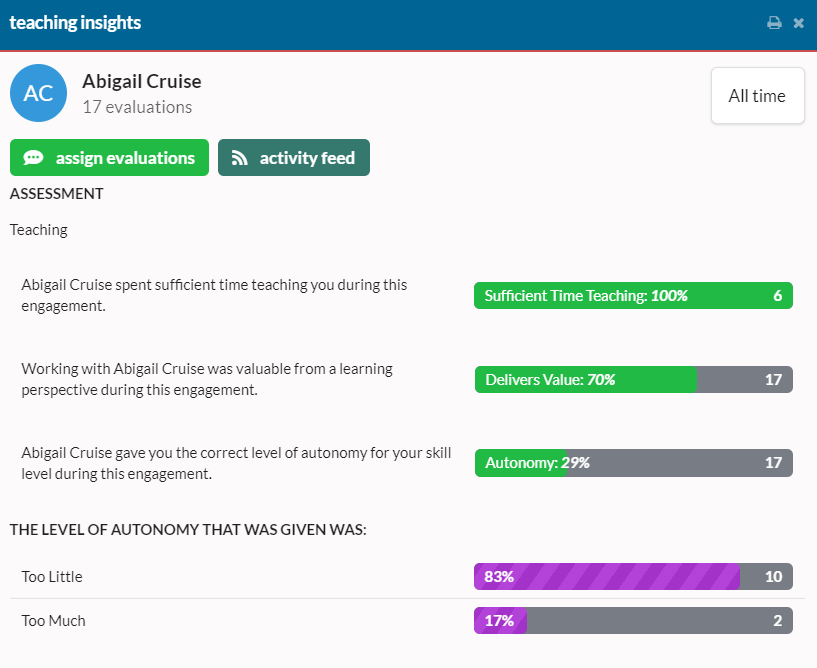Select the chat bubble icon on assign evaluations

[33, 157]
